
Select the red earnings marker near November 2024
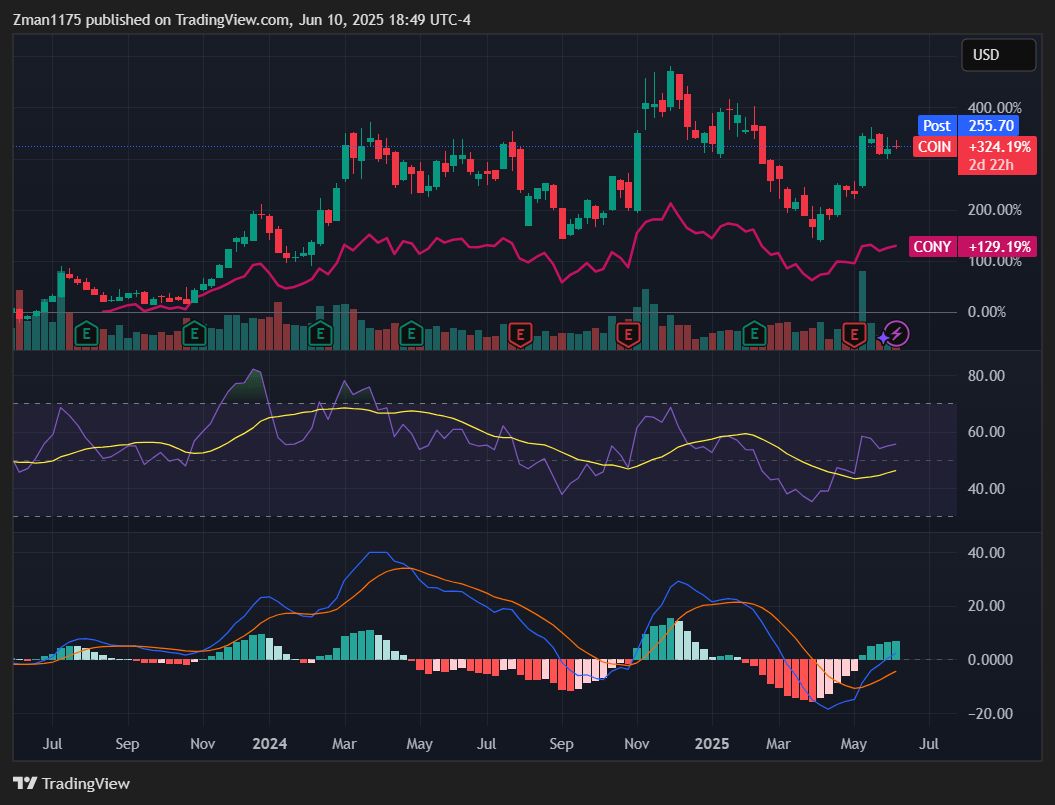pyautogui.click(x=628, y=335)
